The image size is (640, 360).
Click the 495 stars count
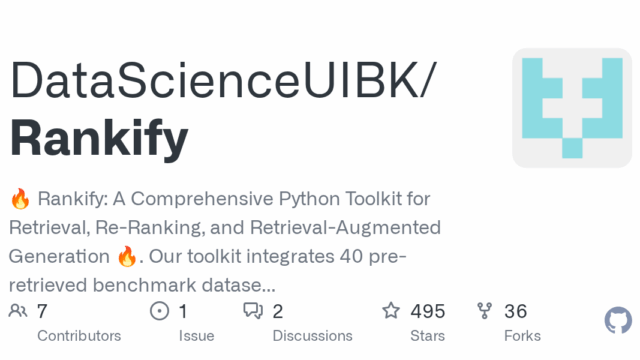(427, 311)
